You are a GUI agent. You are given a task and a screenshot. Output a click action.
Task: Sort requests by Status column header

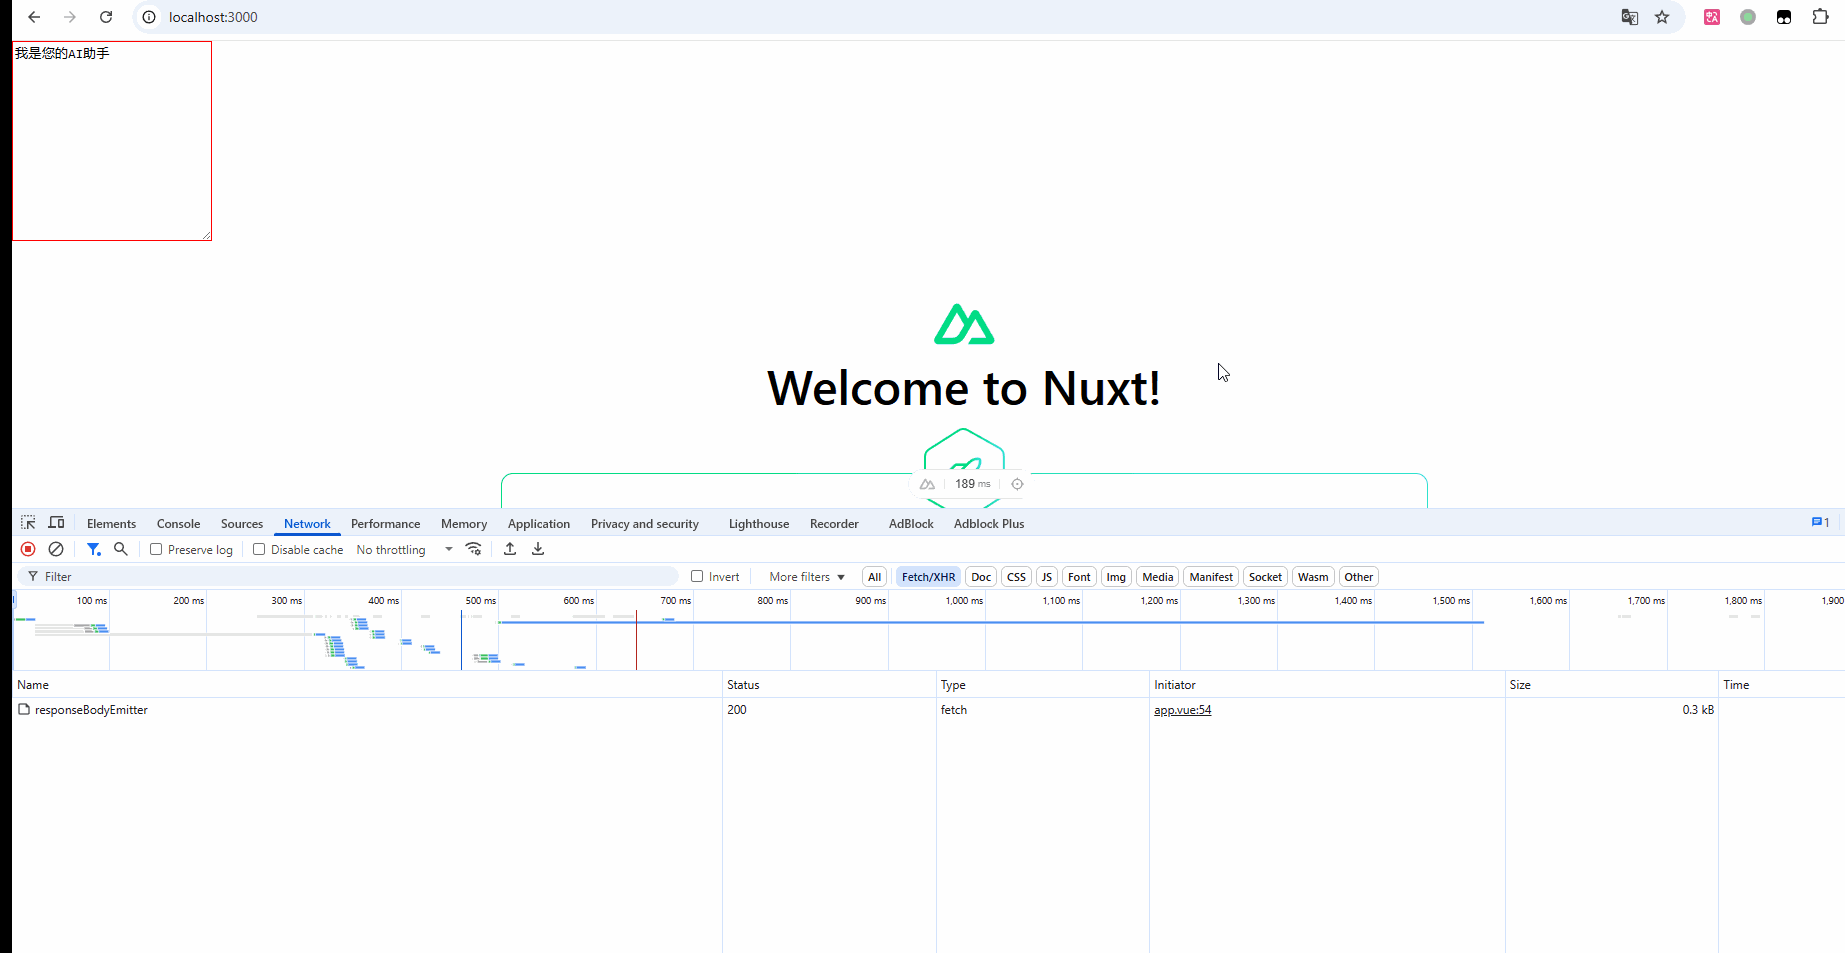[x=829, y=685]
